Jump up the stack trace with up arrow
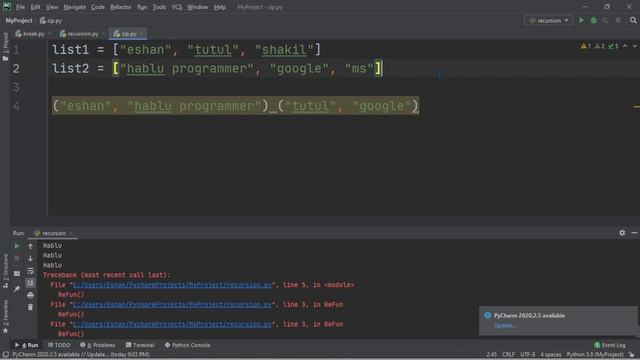Screen dimensions: 640x360 click(30, 246)
